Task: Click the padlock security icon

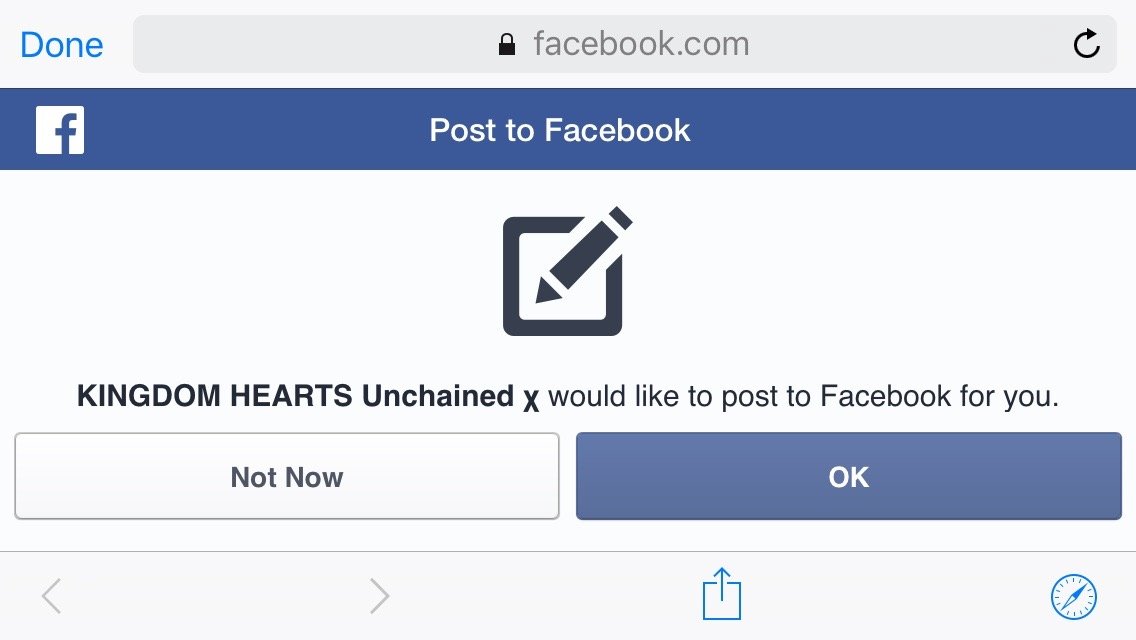Action: click(507, 45)
